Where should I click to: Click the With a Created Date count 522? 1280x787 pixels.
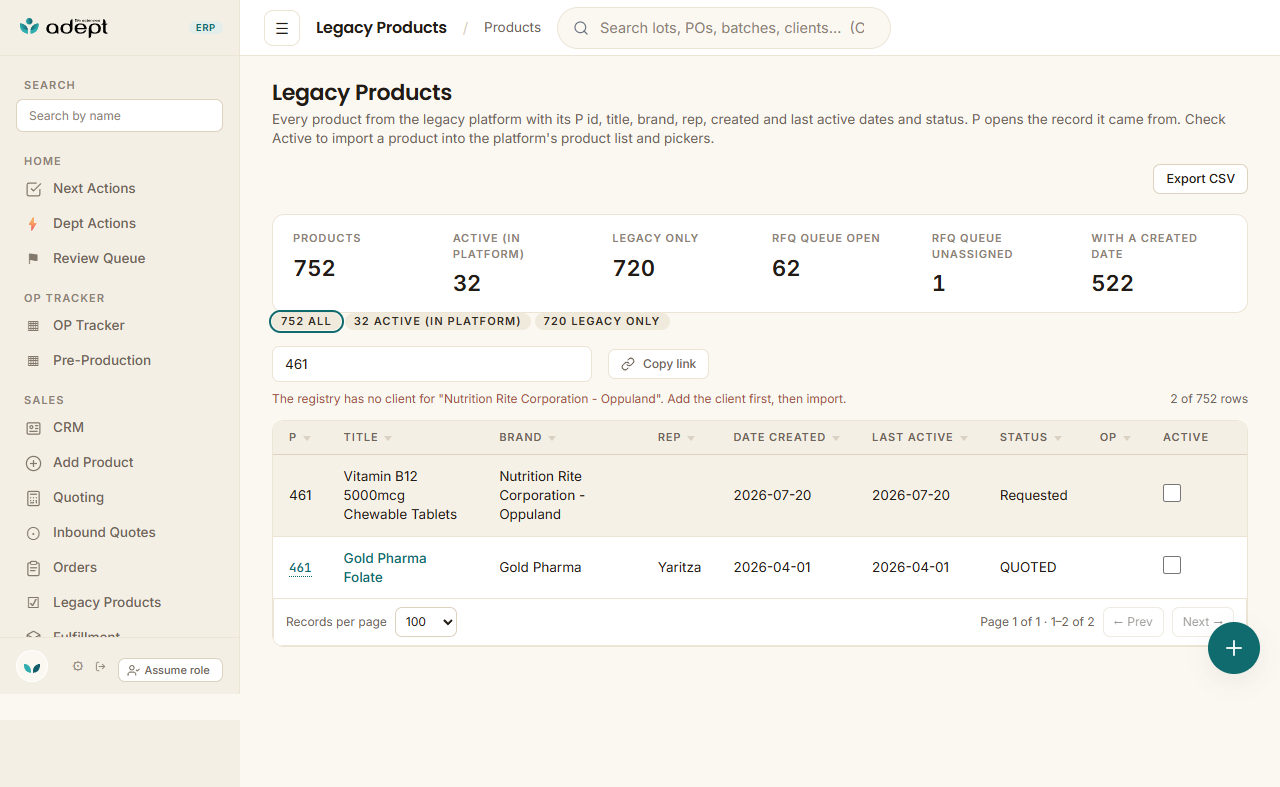[x=1112, y=284]
